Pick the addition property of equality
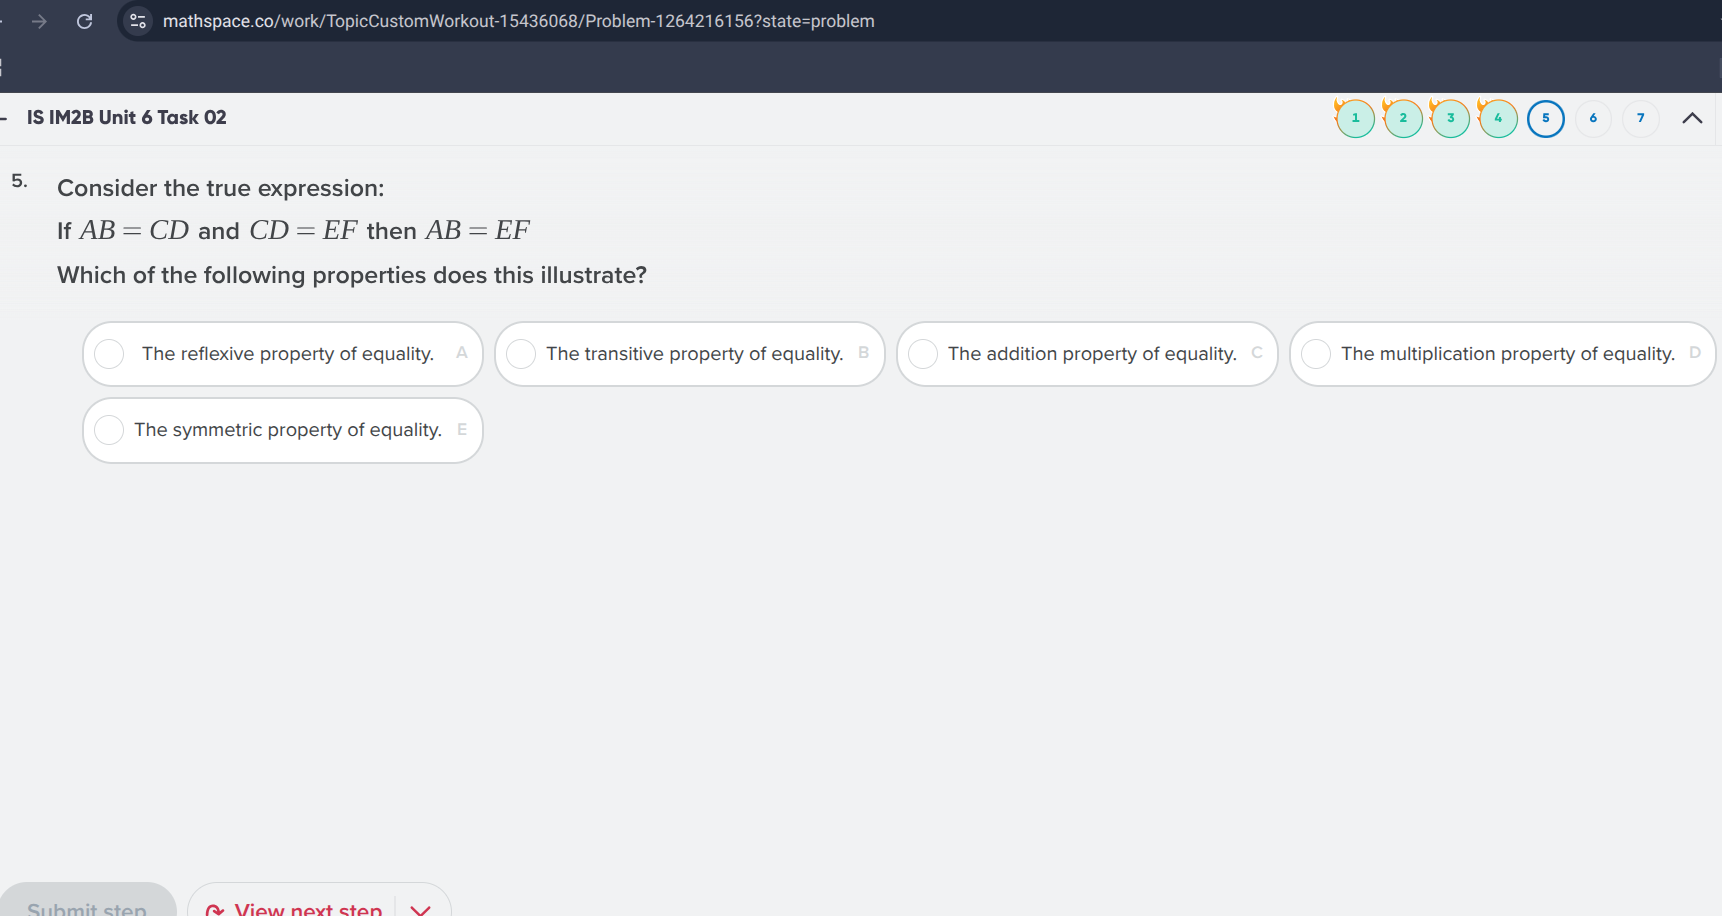 (1087, 354)
